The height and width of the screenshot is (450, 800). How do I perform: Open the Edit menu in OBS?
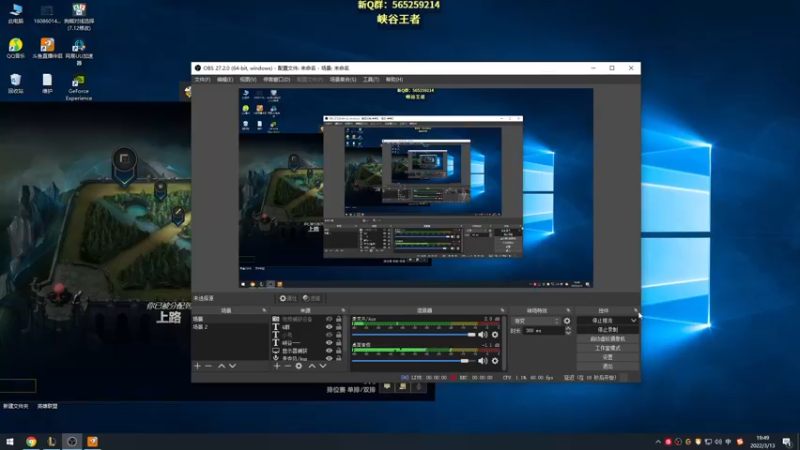click(x=224, y=80)
